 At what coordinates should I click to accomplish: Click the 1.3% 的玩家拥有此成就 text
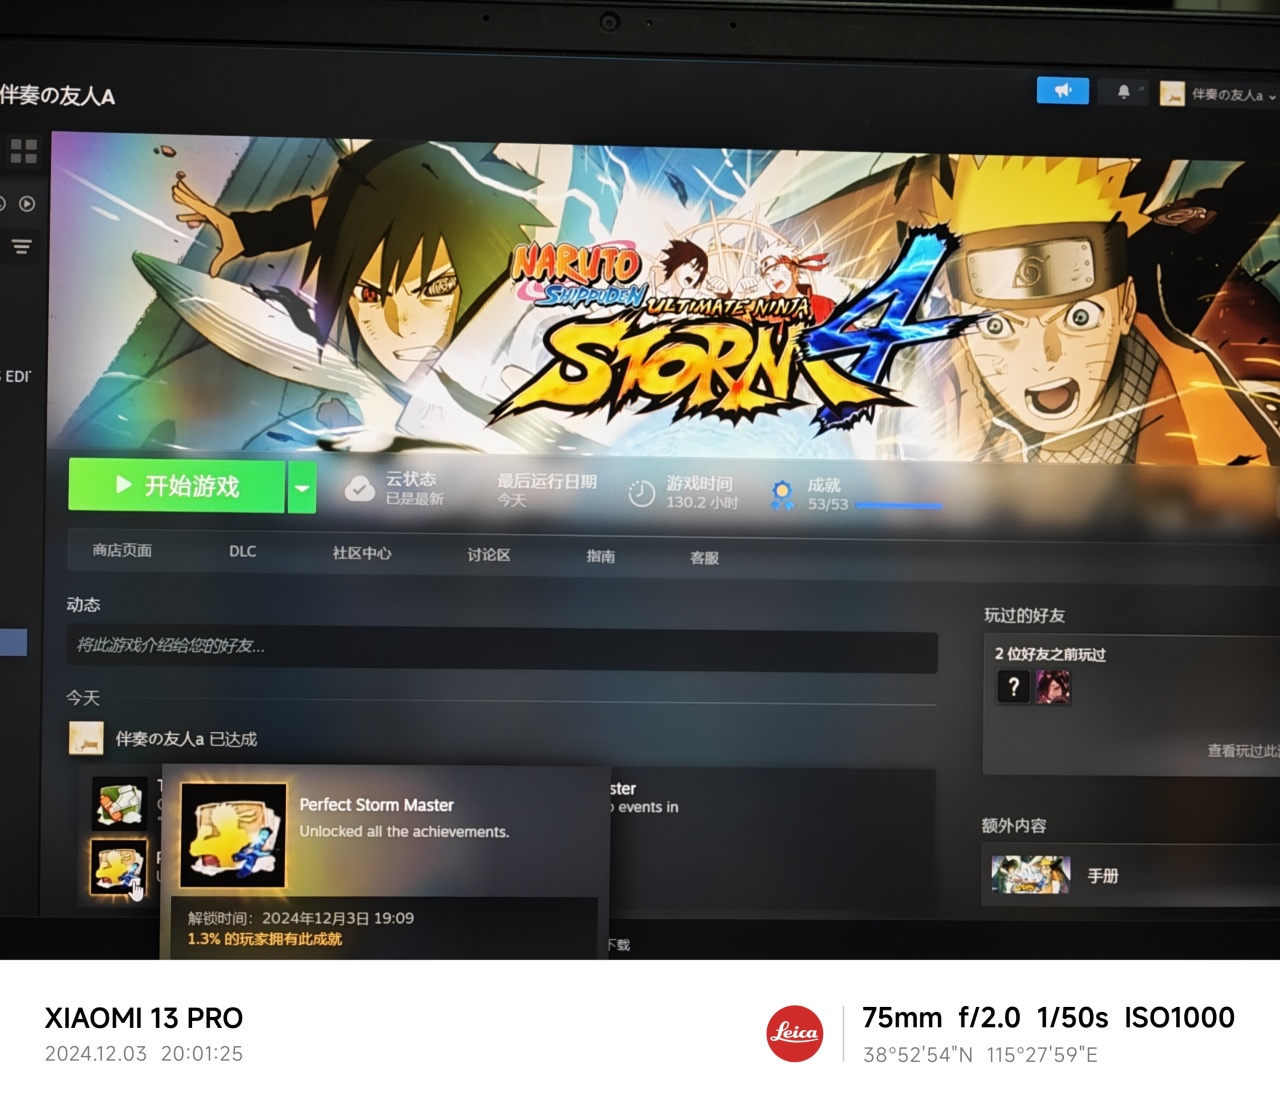click(x=264, y=939)
